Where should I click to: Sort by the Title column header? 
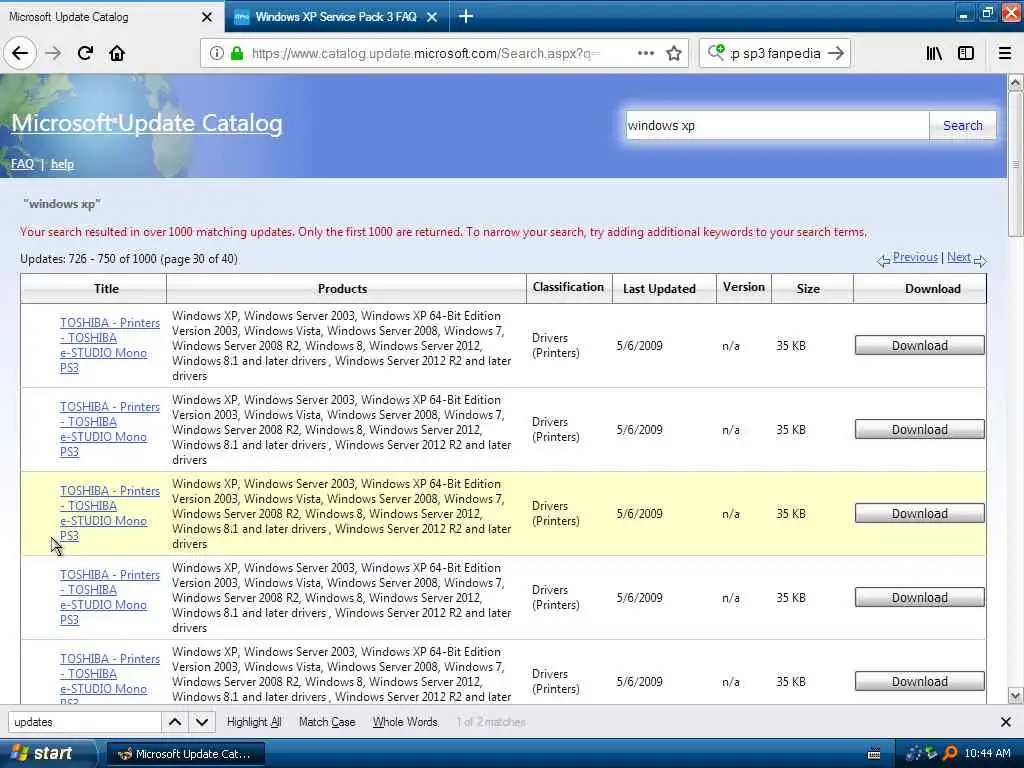(106, 289)
